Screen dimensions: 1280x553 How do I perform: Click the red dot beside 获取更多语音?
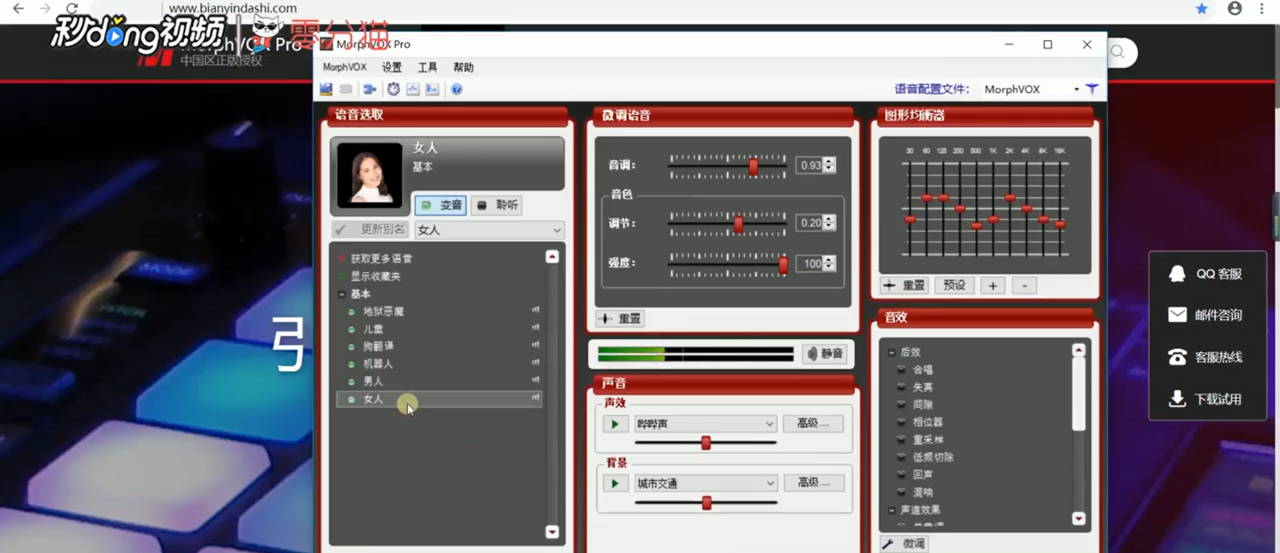341,258
